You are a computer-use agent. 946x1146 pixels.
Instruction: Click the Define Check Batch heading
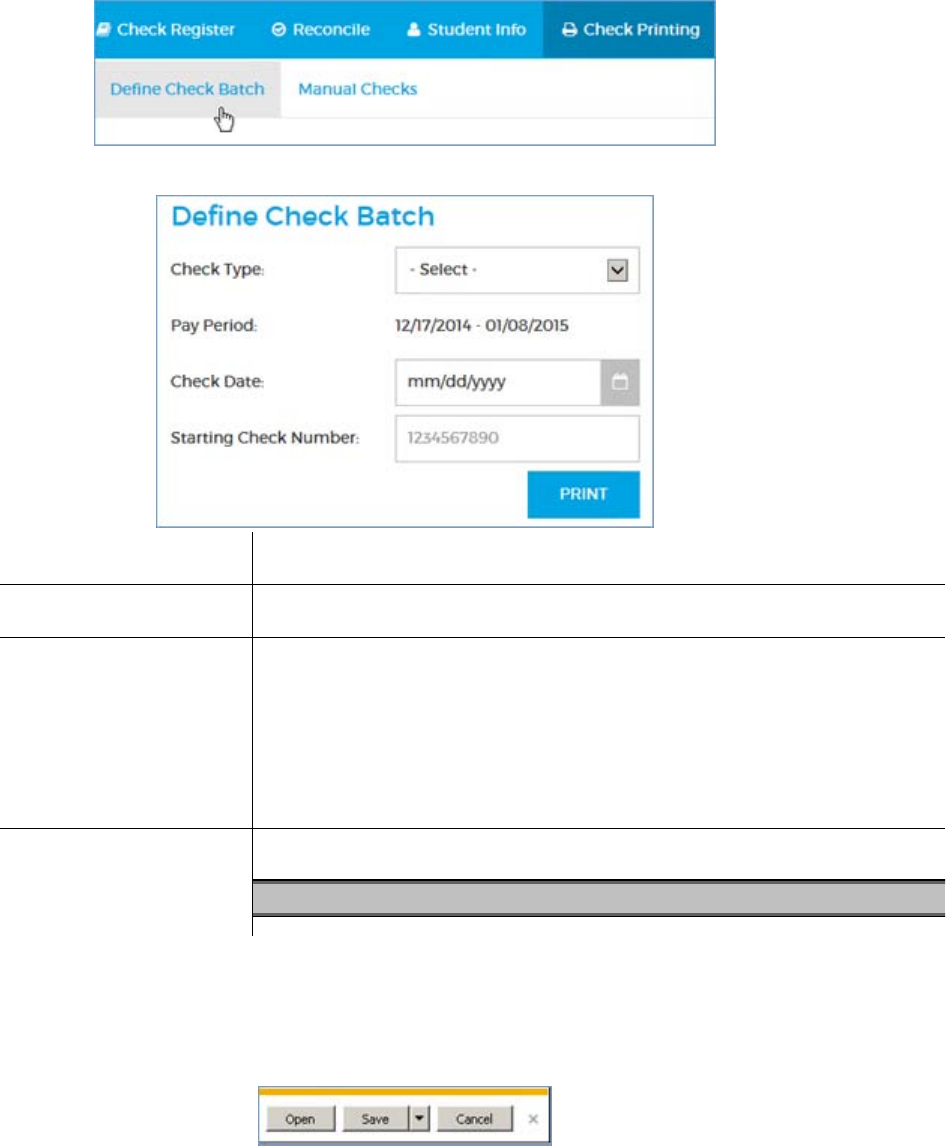tap(303, 216)
